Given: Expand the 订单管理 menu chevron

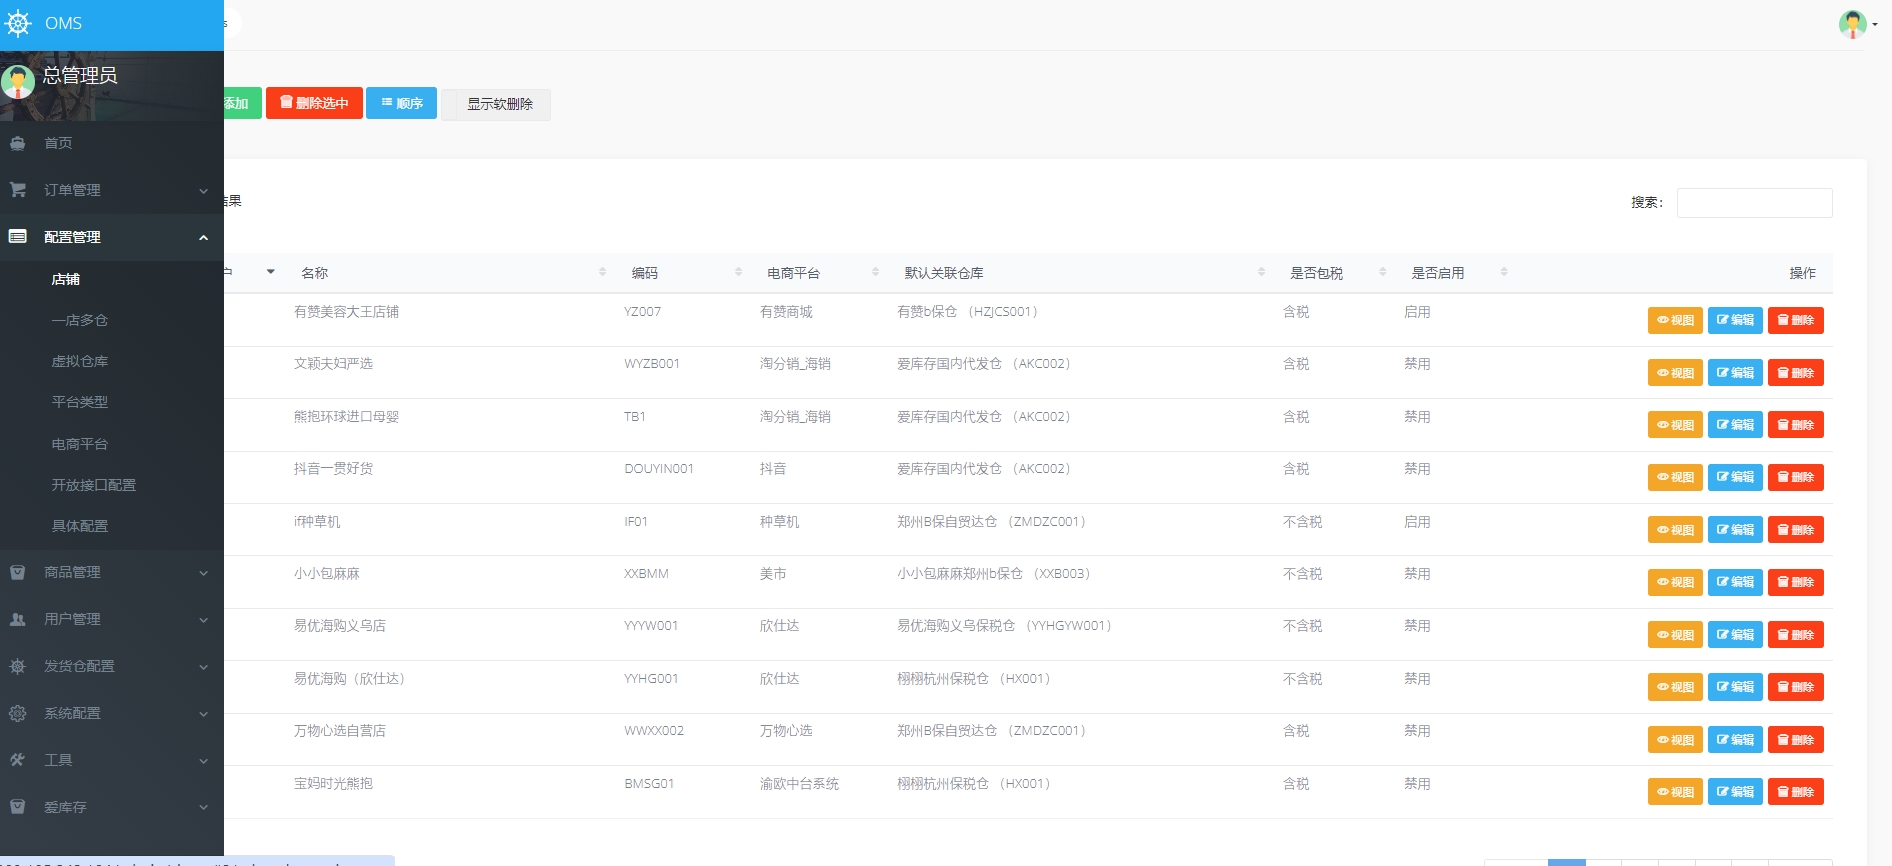Looking at the screenshot, I should click(x=204, y=191).
